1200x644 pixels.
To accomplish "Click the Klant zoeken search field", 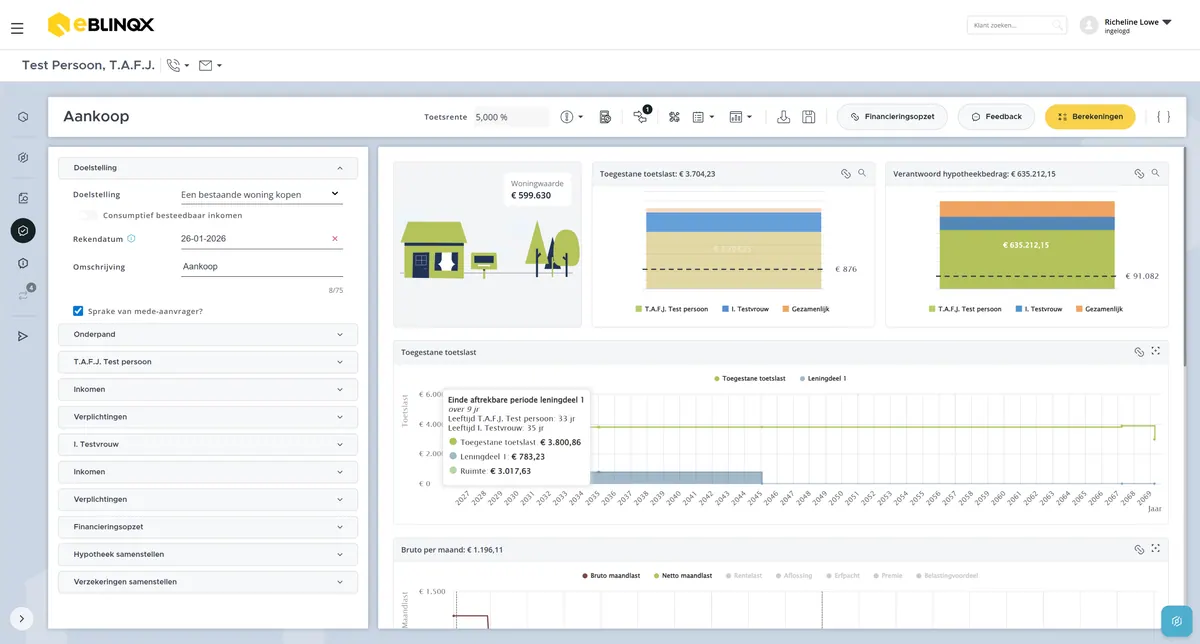I will 1015,25.
